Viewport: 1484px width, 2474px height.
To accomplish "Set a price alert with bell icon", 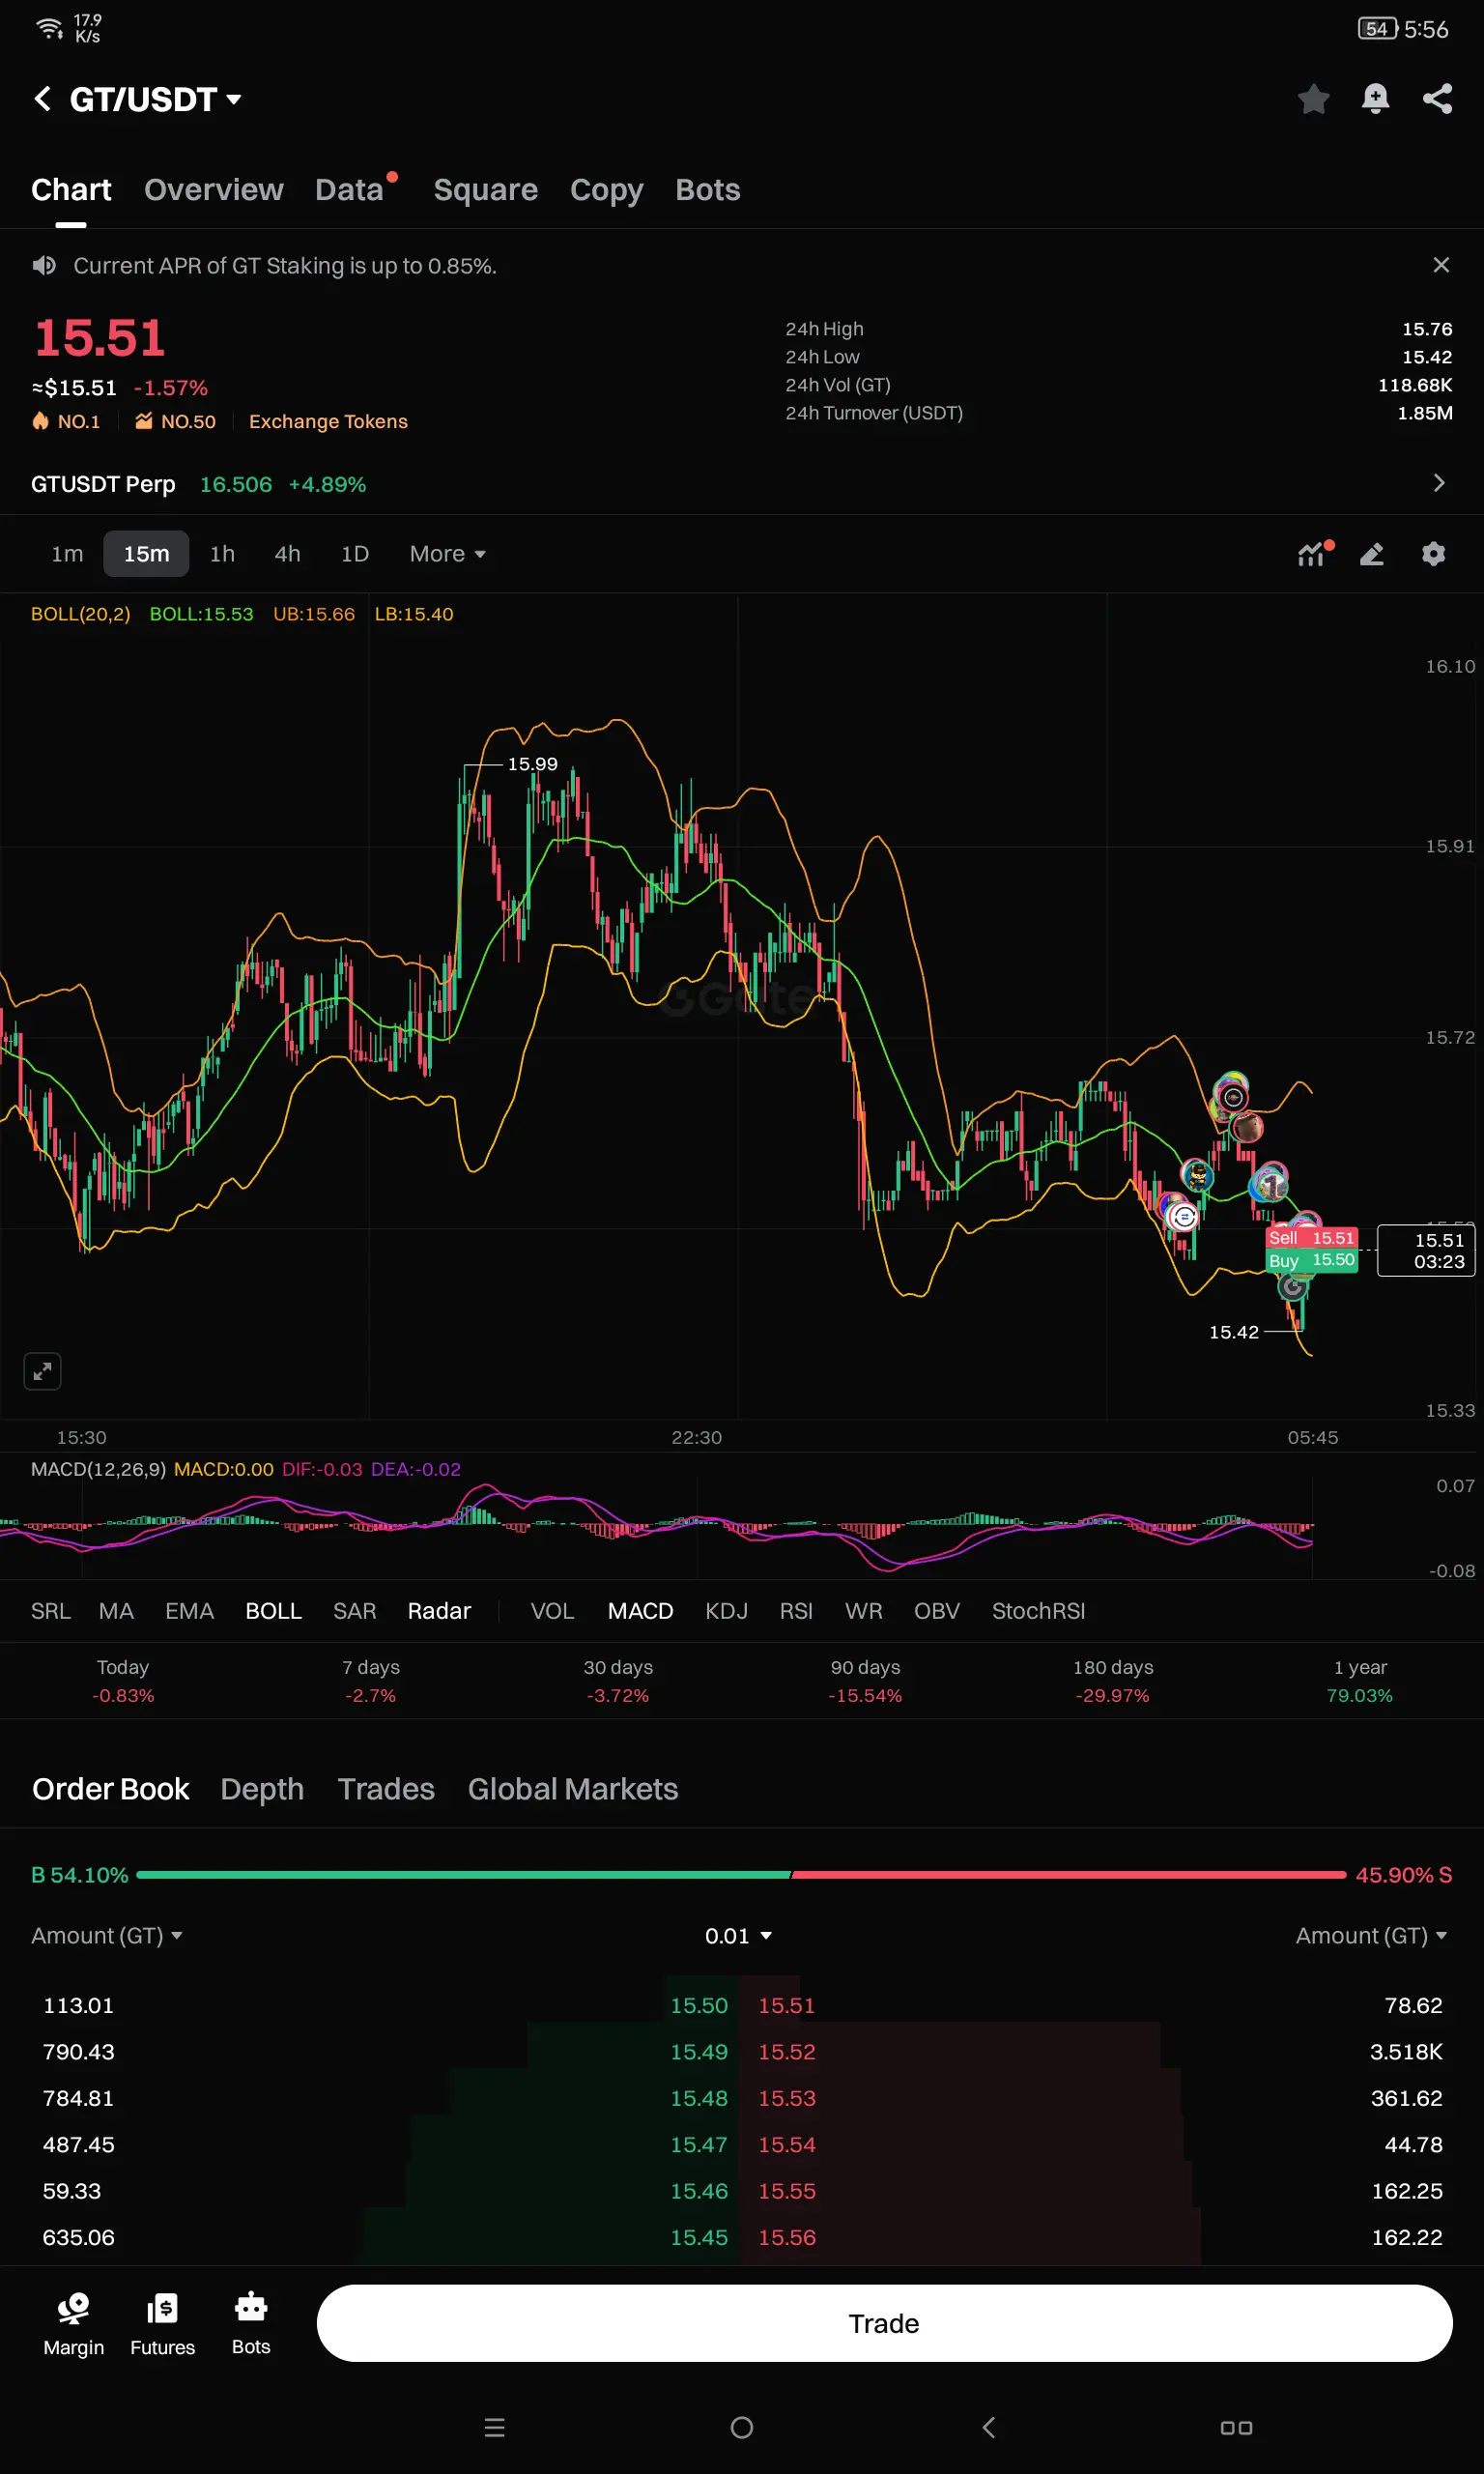I will 1375,98.
